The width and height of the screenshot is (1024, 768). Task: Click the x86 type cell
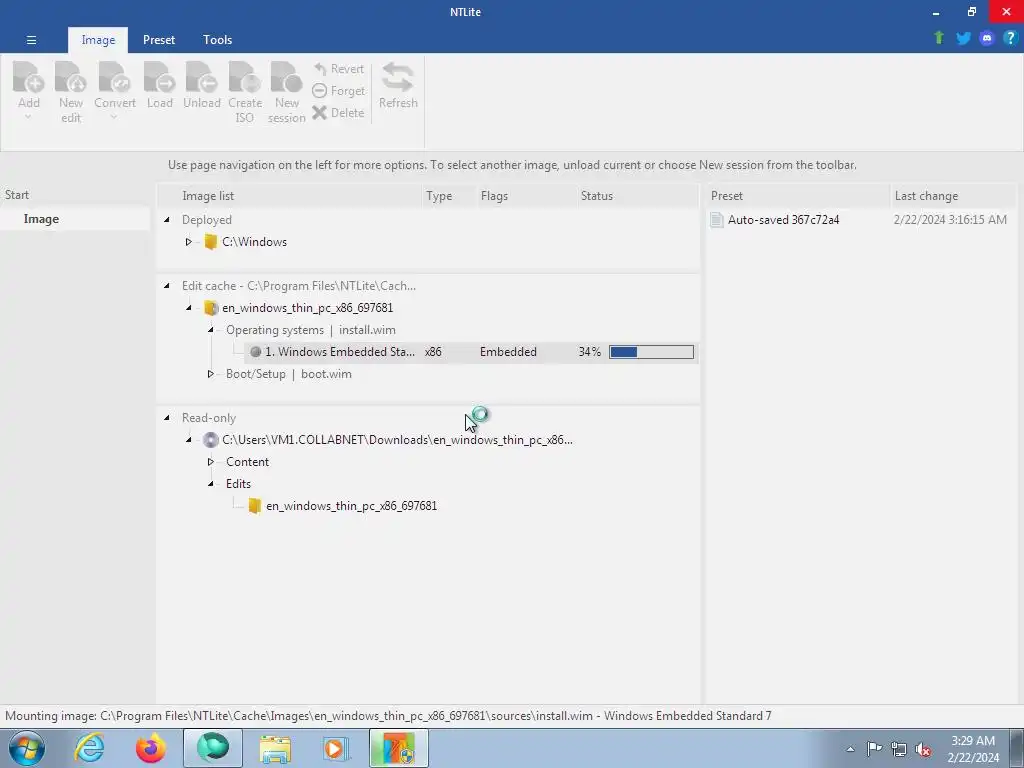[x=433, y=352]
